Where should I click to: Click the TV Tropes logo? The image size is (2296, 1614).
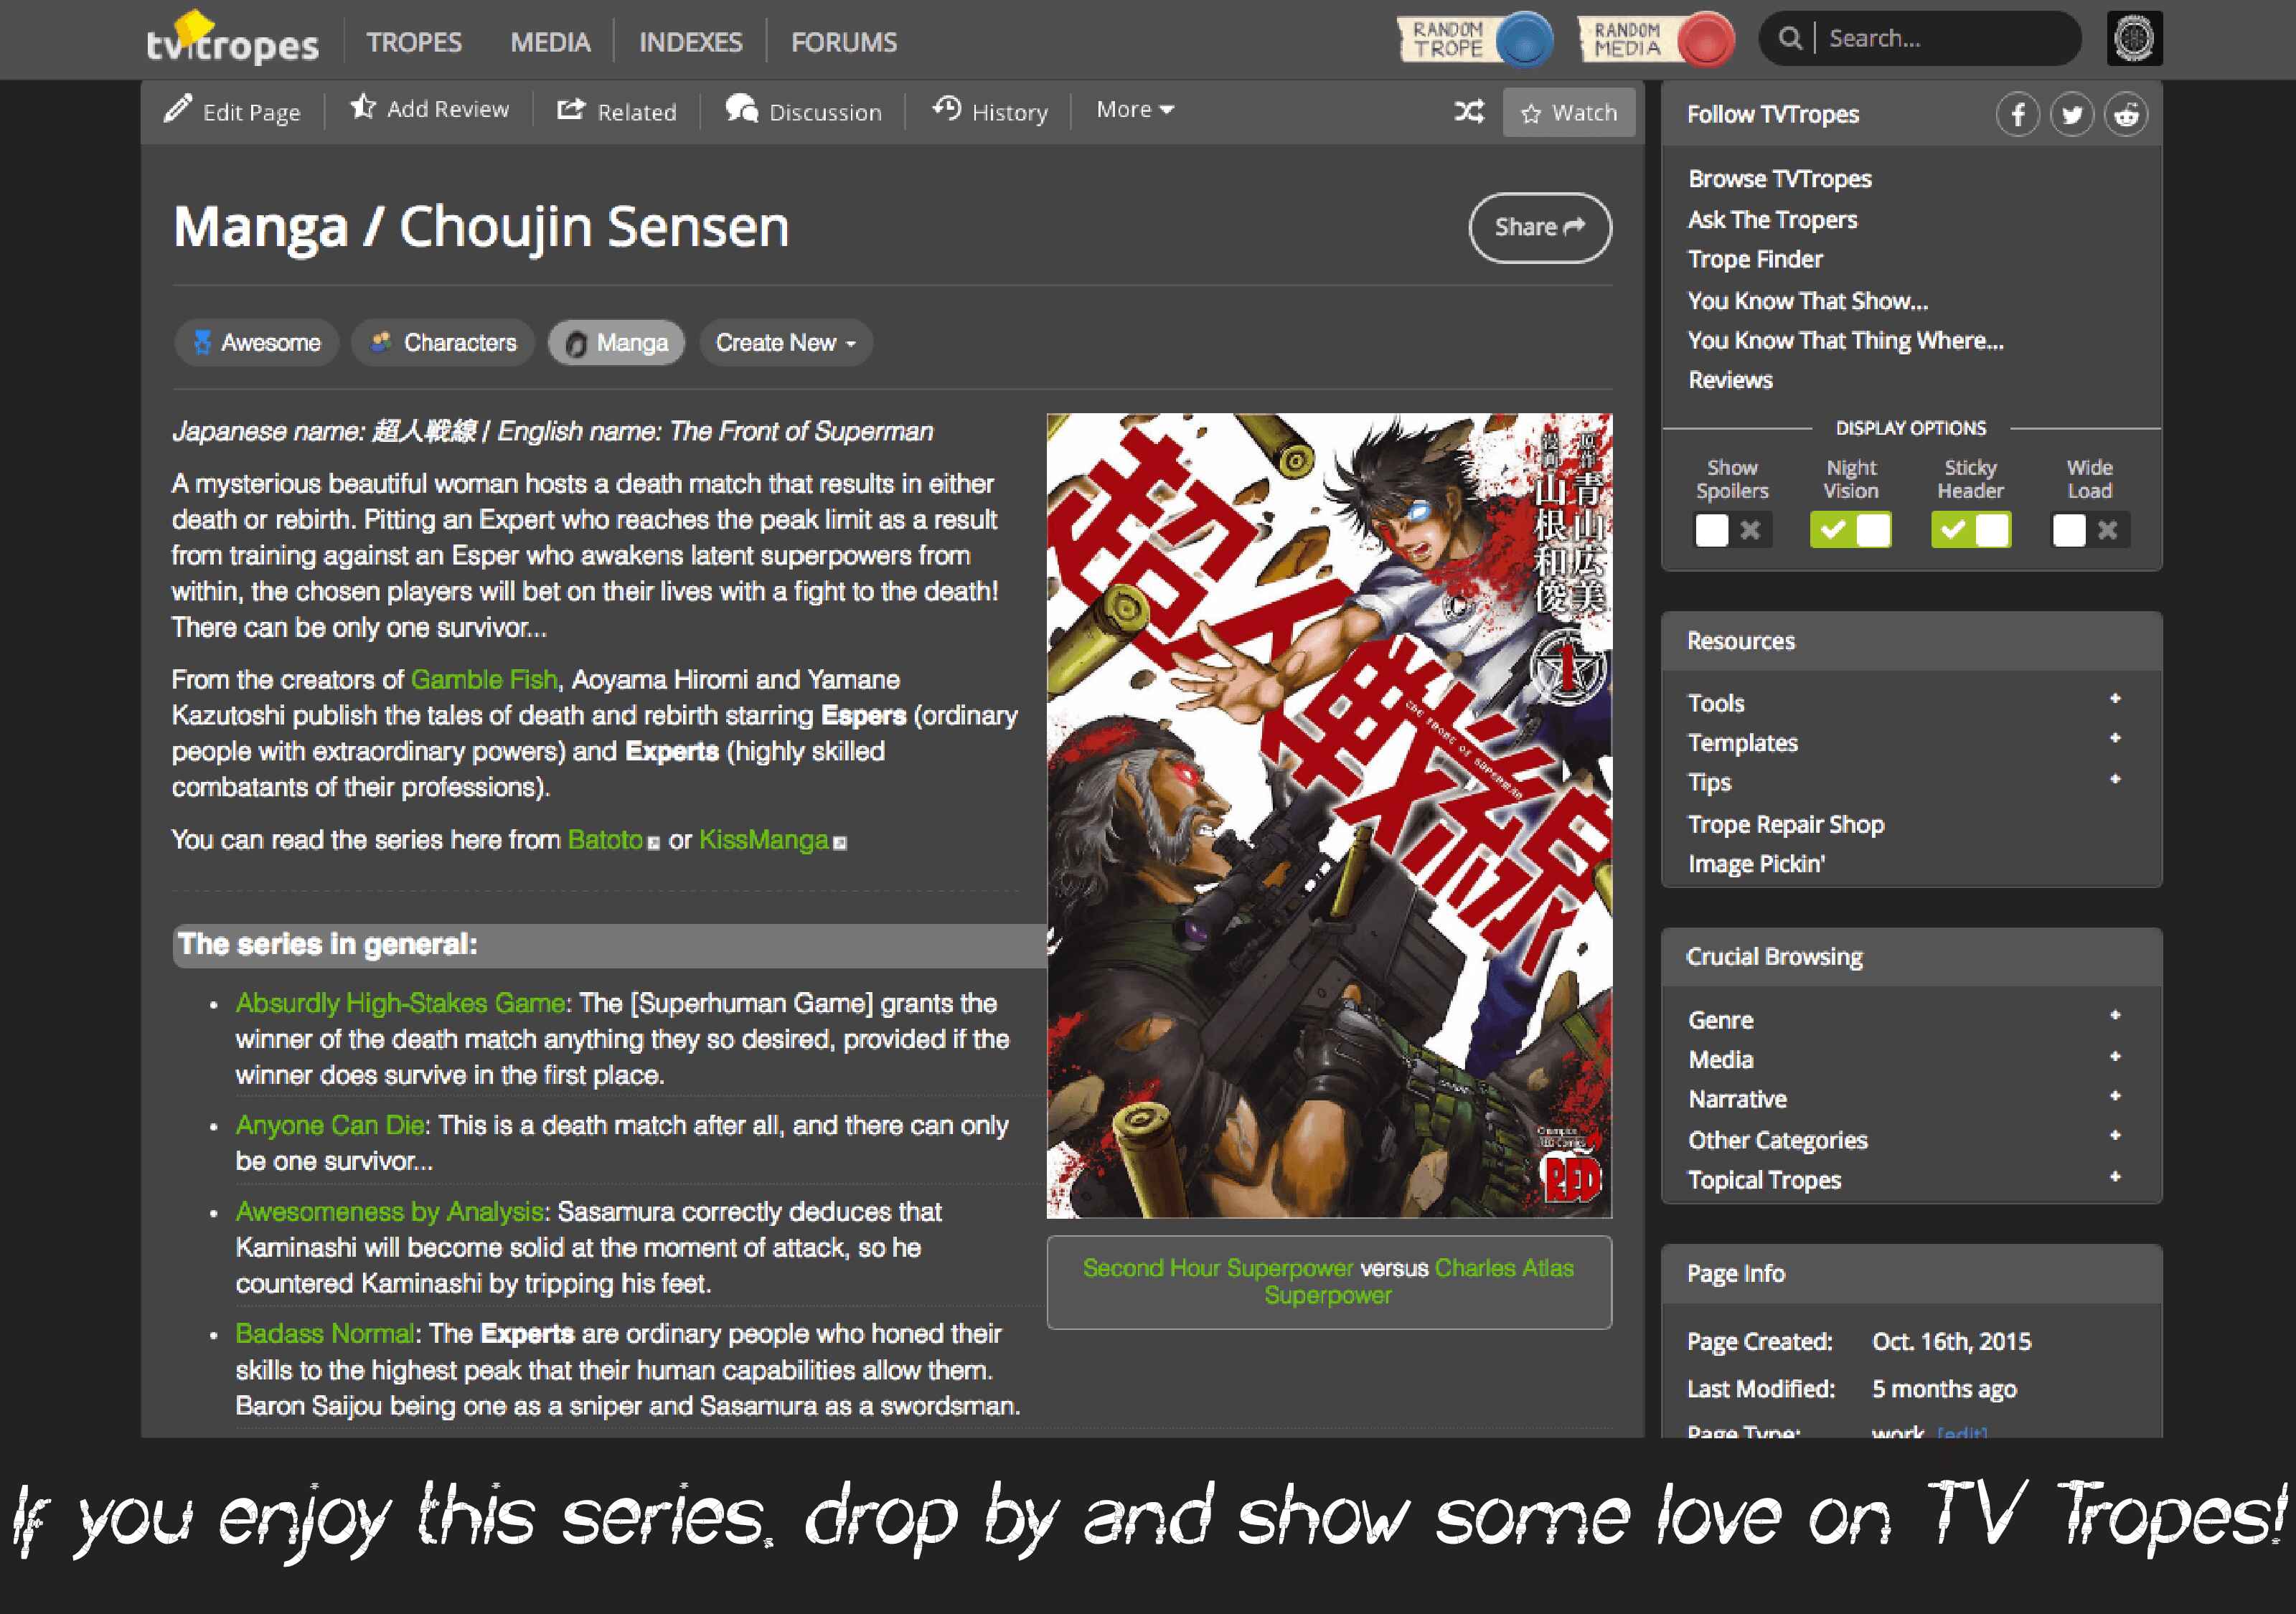click(x=232, y=40)
